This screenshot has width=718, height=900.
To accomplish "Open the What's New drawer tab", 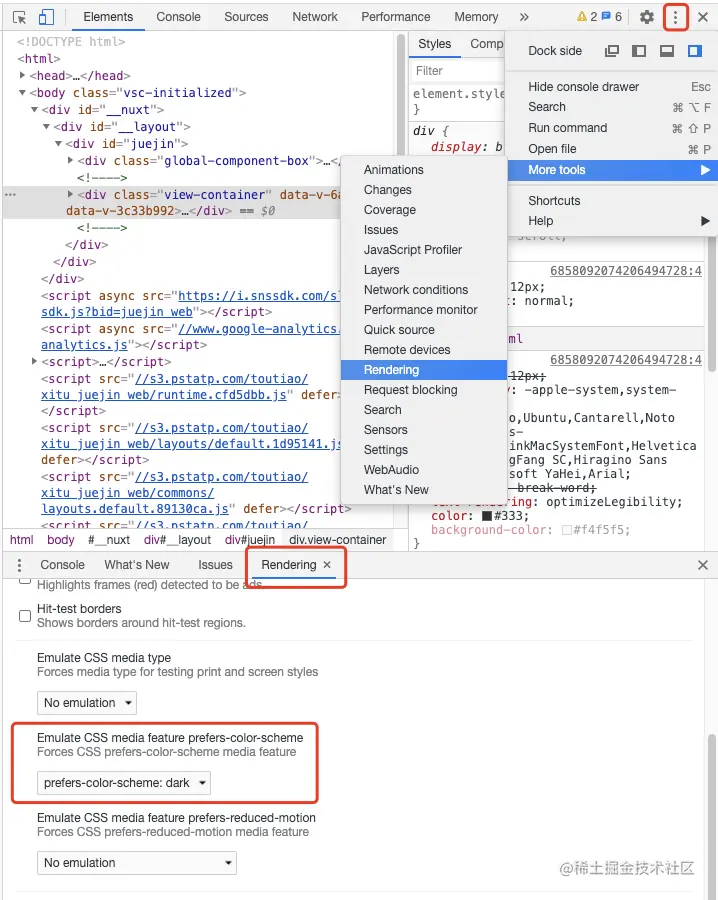I will click(x=137, y=565).
